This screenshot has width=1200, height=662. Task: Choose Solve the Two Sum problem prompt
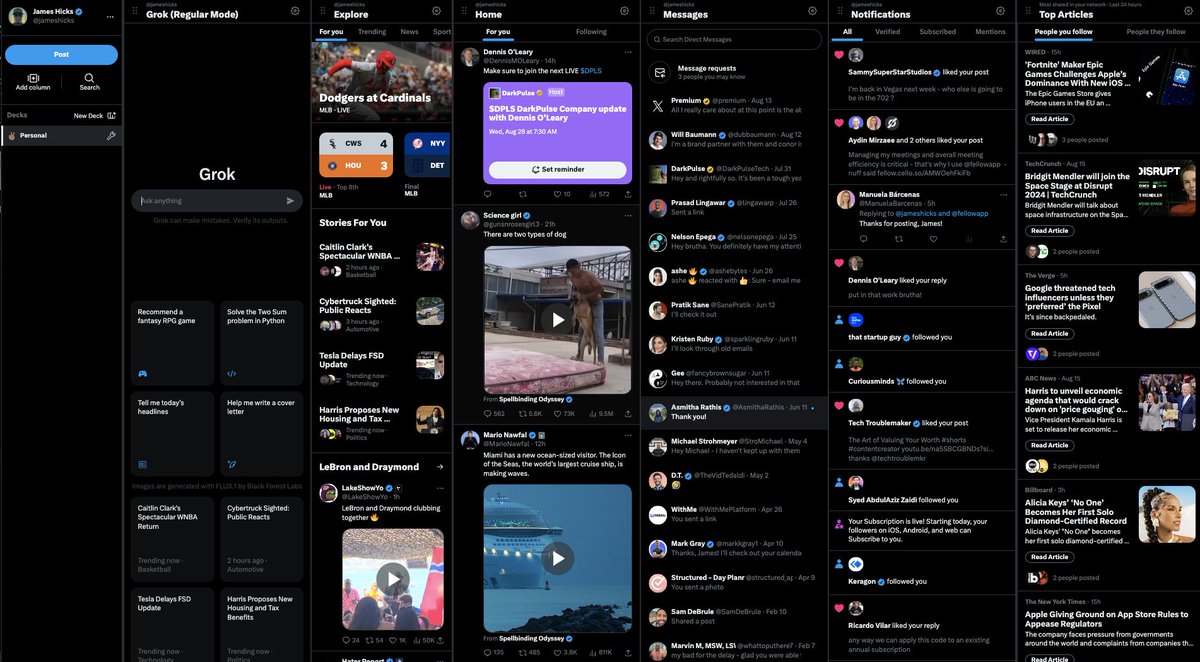pos(261,343)
